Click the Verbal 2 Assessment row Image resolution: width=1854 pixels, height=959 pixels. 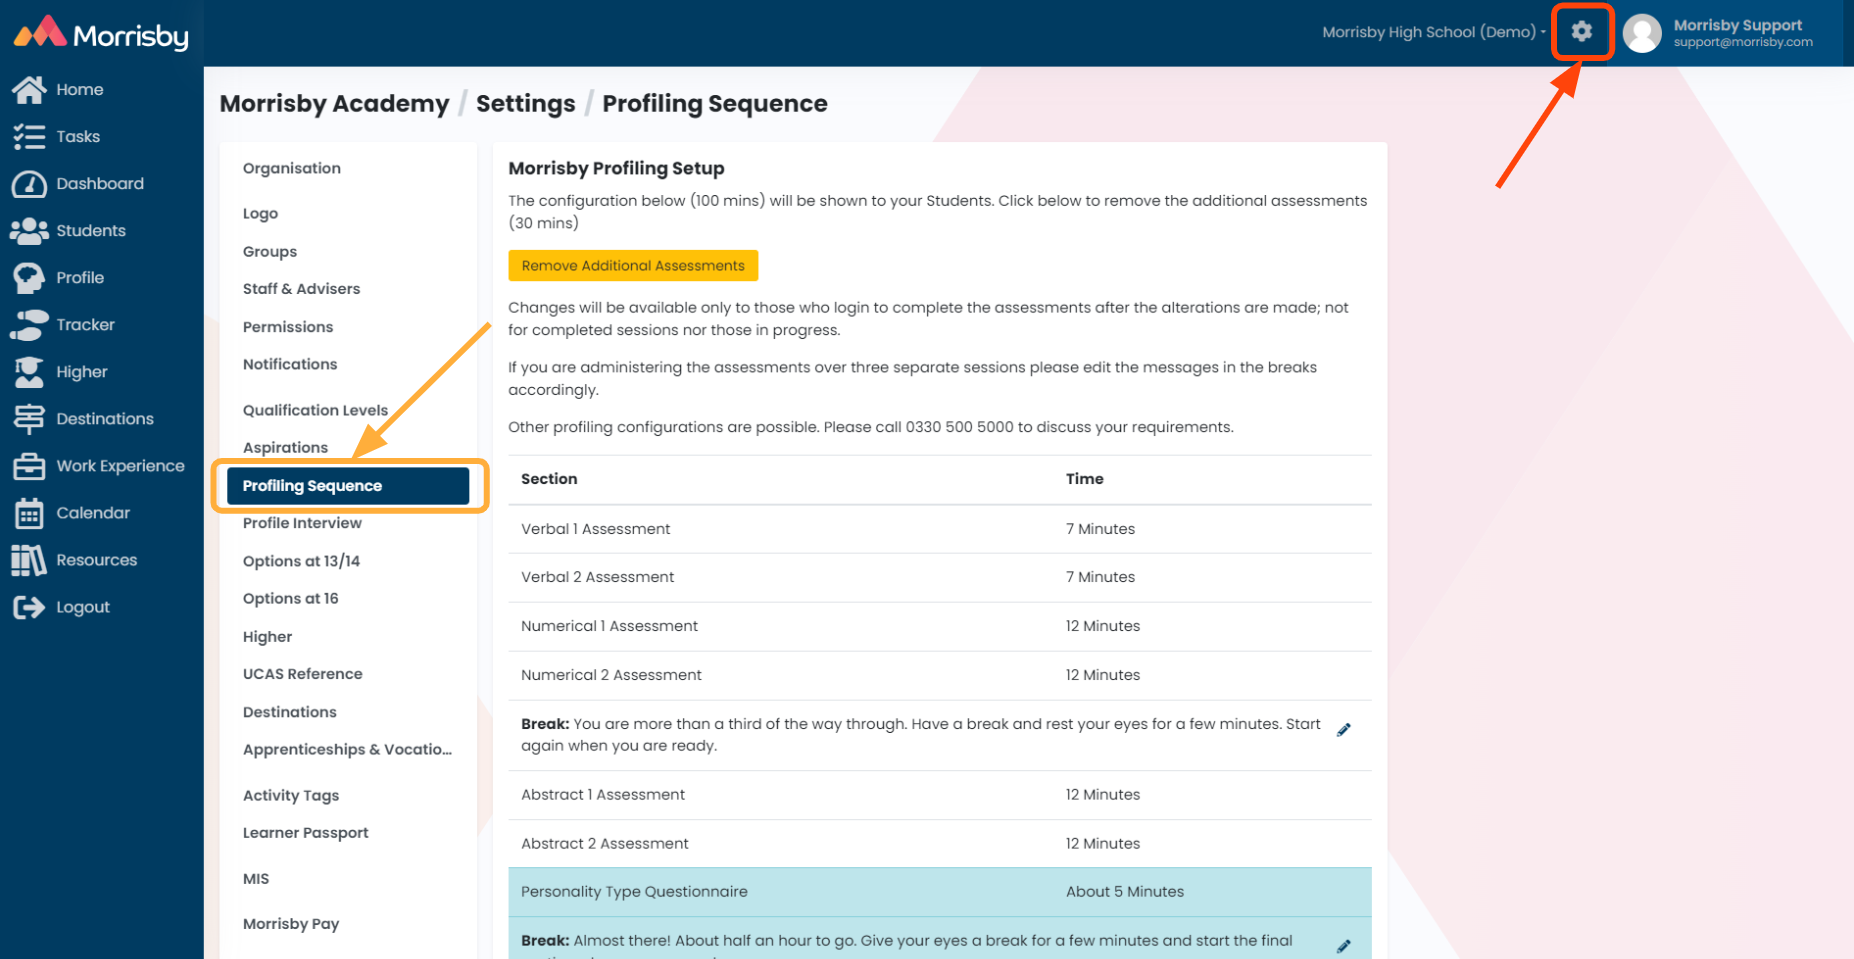coord(940,577)
